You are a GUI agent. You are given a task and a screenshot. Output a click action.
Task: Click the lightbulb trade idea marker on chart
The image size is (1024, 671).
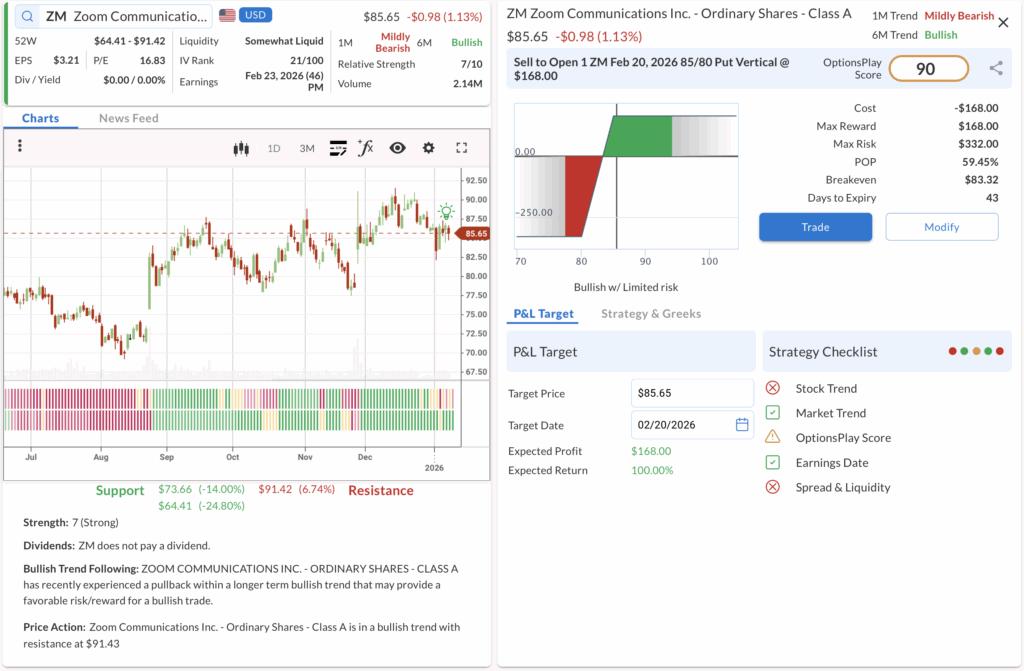446,212
